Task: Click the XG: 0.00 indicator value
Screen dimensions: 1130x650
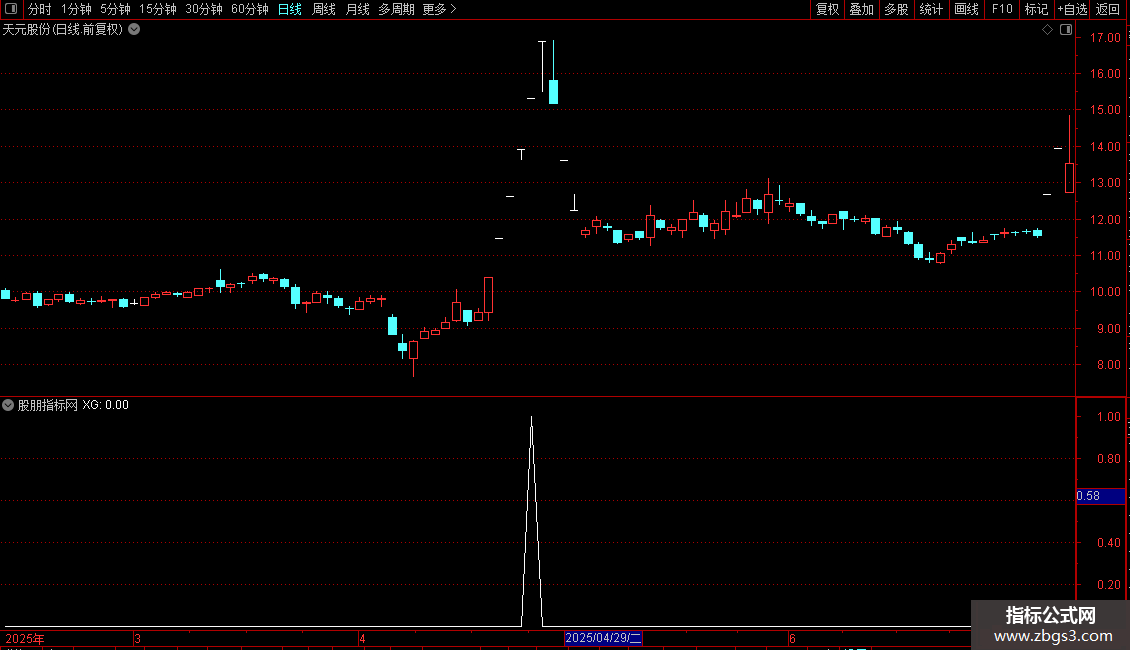Action: coord(105,405)
